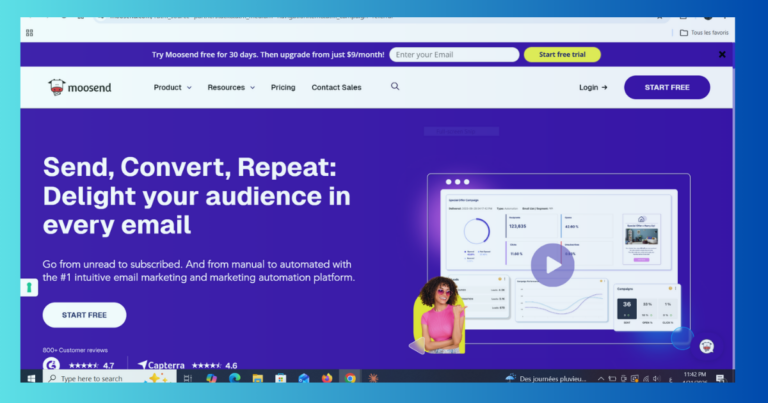Switch to Chrome on the taskbar

click(350, 378)
